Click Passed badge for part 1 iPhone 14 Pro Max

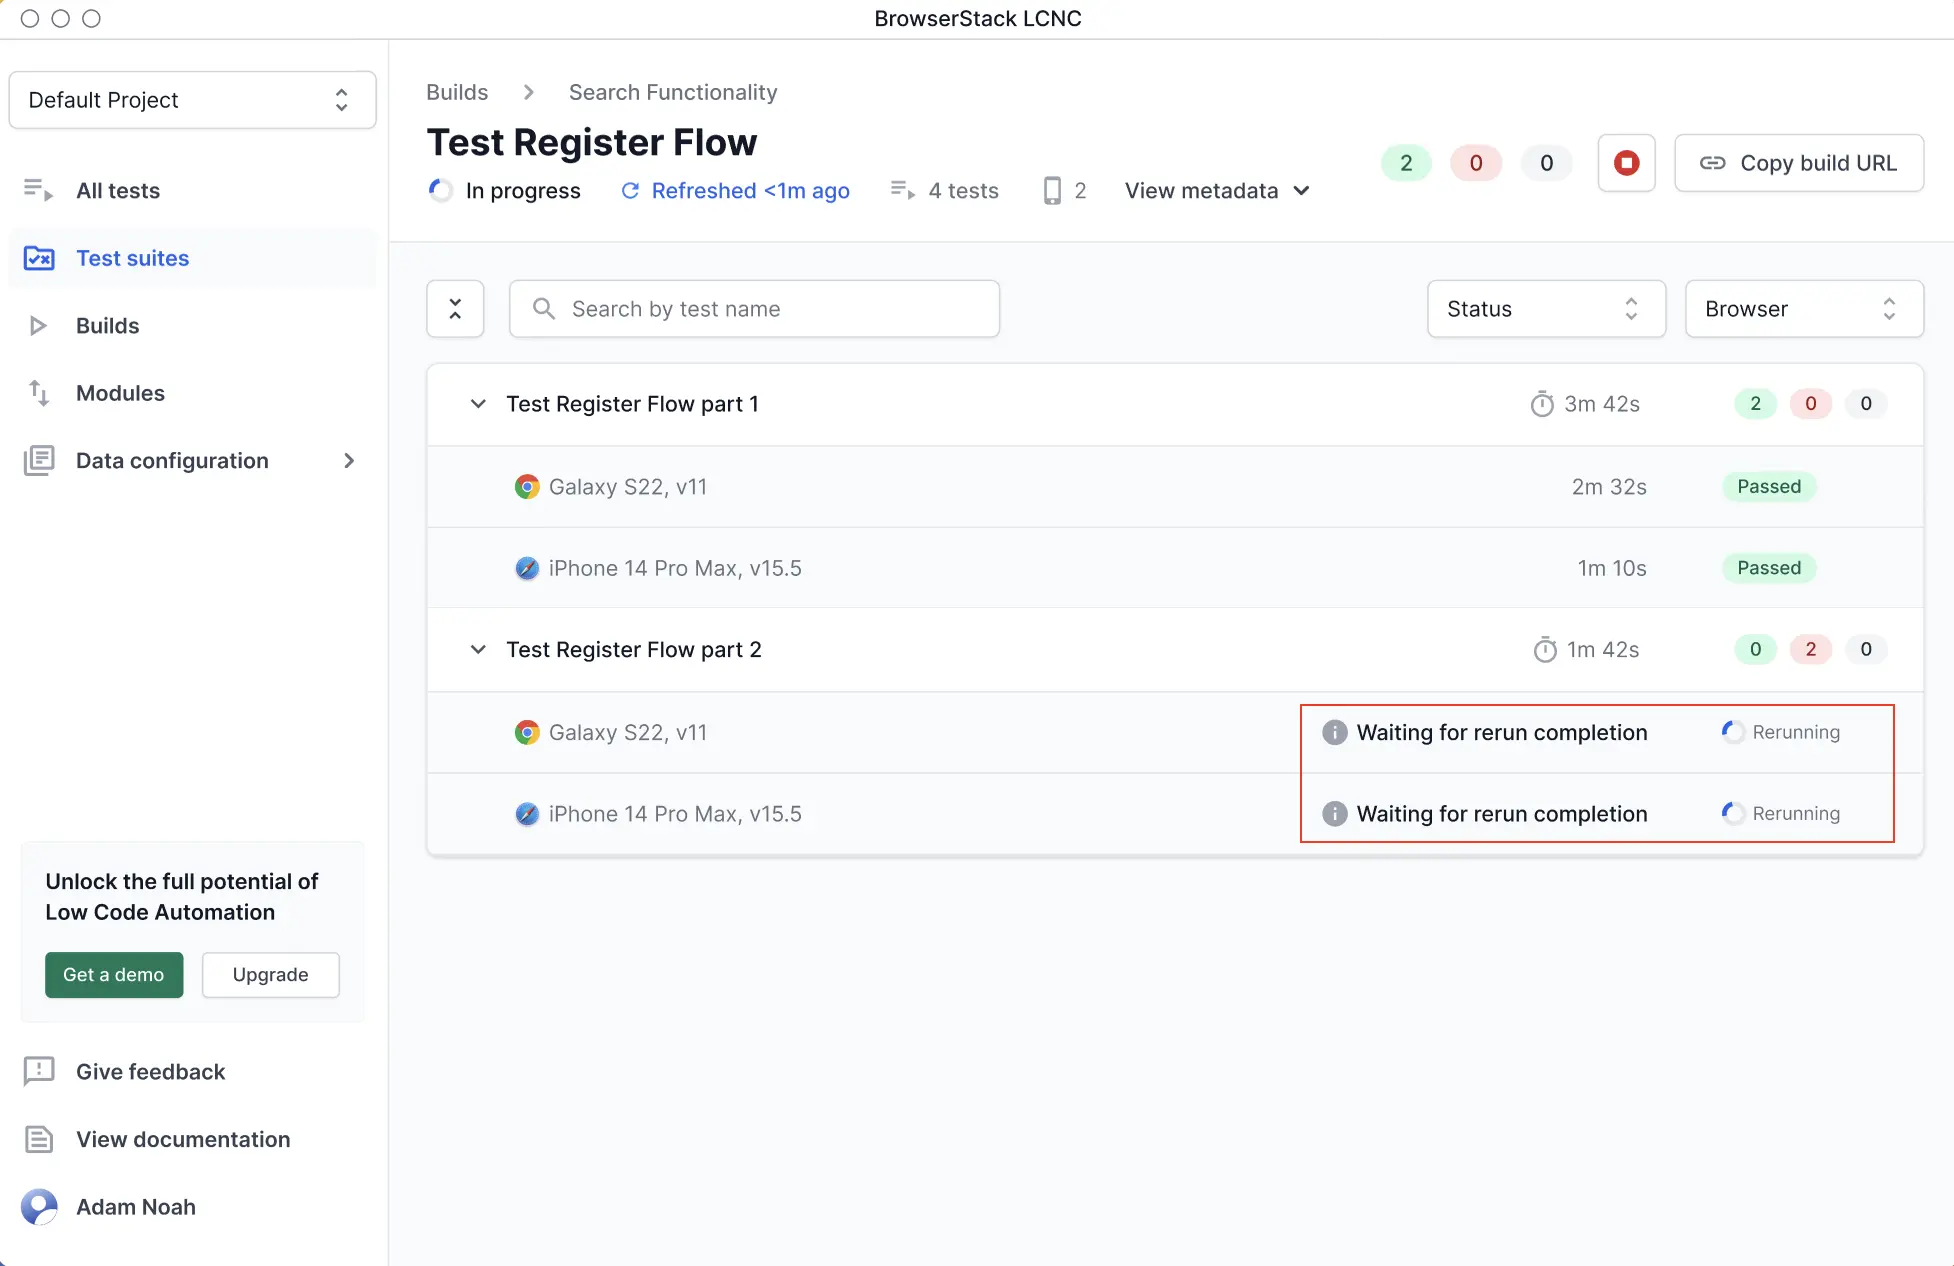click(x=1769, y=568)
